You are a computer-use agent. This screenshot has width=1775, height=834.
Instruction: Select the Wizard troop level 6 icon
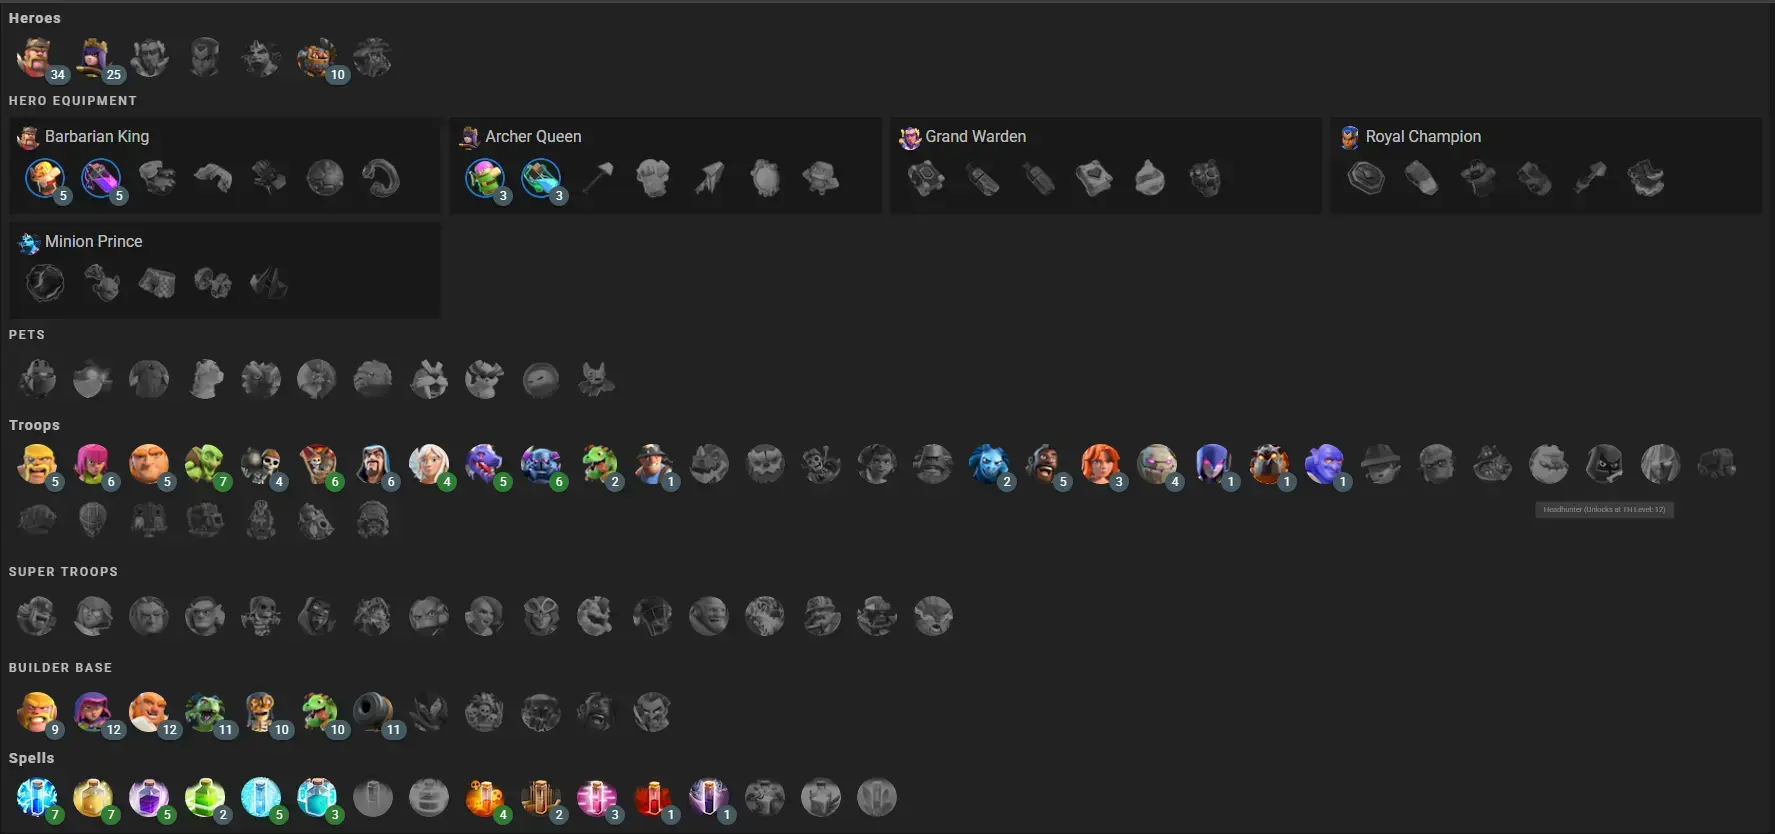coord(372,464)
